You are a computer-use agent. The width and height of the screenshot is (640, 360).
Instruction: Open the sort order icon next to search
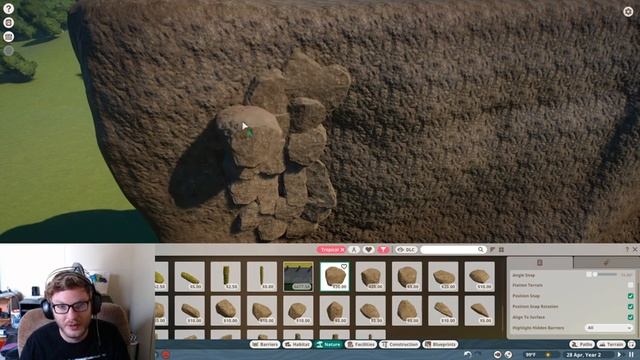click(493, 249)
